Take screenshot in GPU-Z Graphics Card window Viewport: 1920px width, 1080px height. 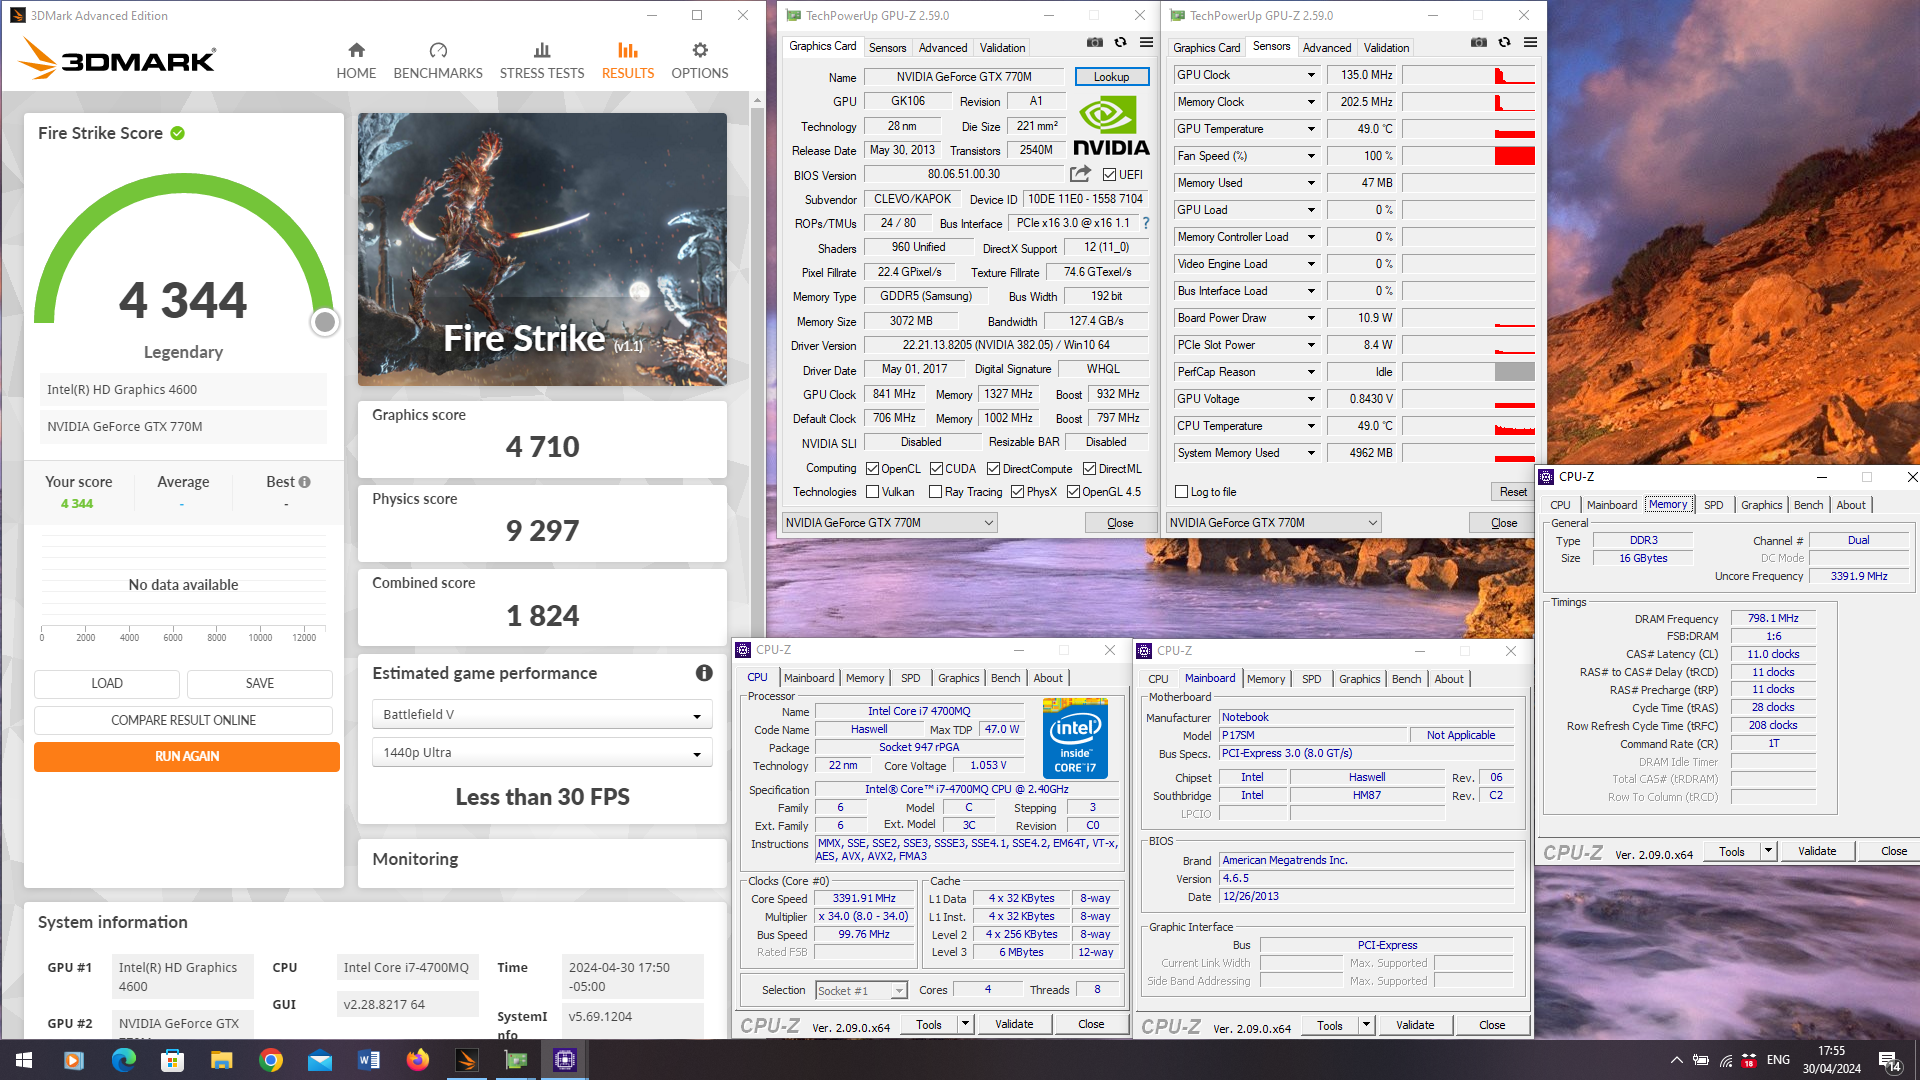point(1095,43)
